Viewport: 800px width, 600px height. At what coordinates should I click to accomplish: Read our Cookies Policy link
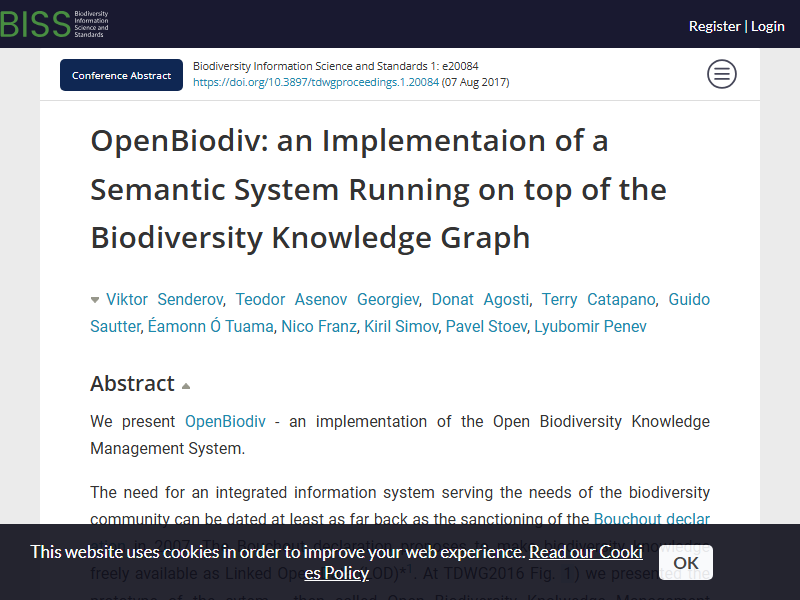(586, 552)
